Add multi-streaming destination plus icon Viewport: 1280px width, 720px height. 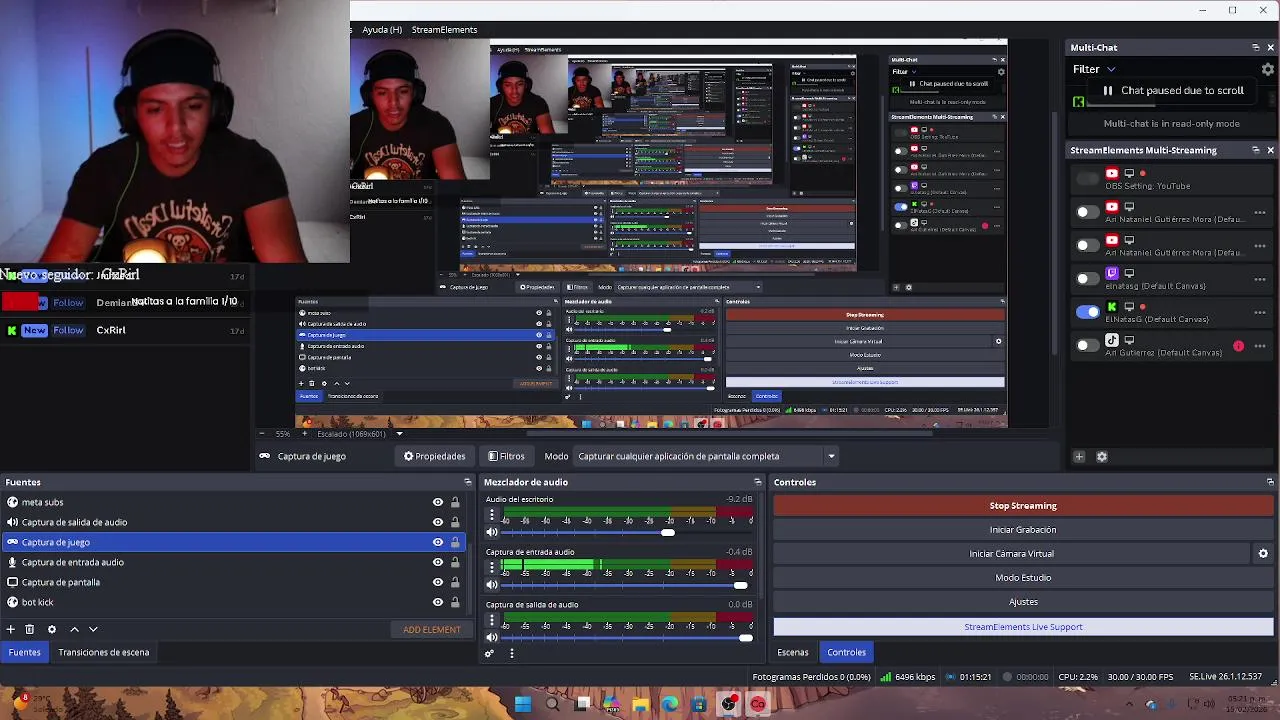pos(1079,457)
